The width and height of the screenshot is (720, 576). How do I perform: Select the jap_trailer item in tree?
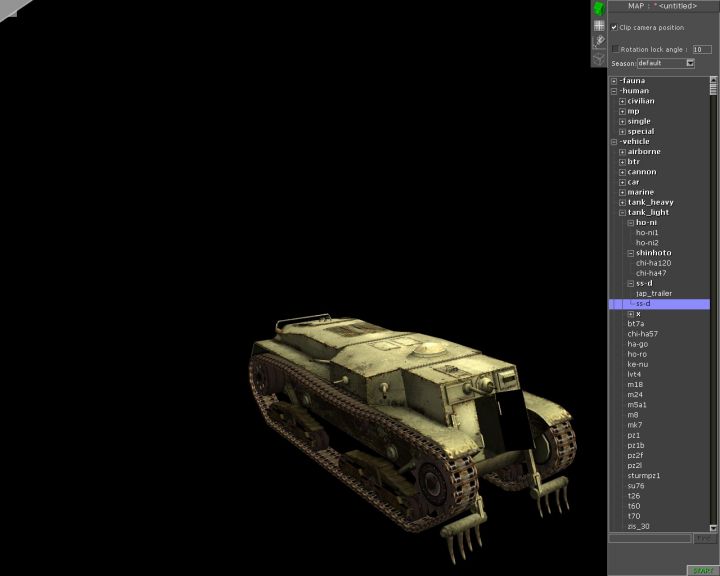653,293
